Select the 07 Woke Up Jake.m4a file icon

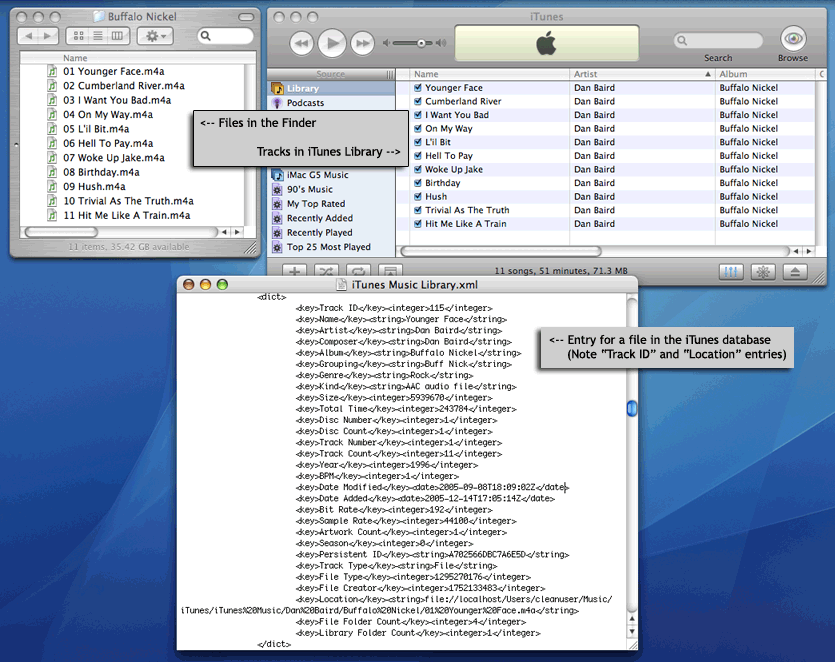pyautogui.click(x=52, y=157)
